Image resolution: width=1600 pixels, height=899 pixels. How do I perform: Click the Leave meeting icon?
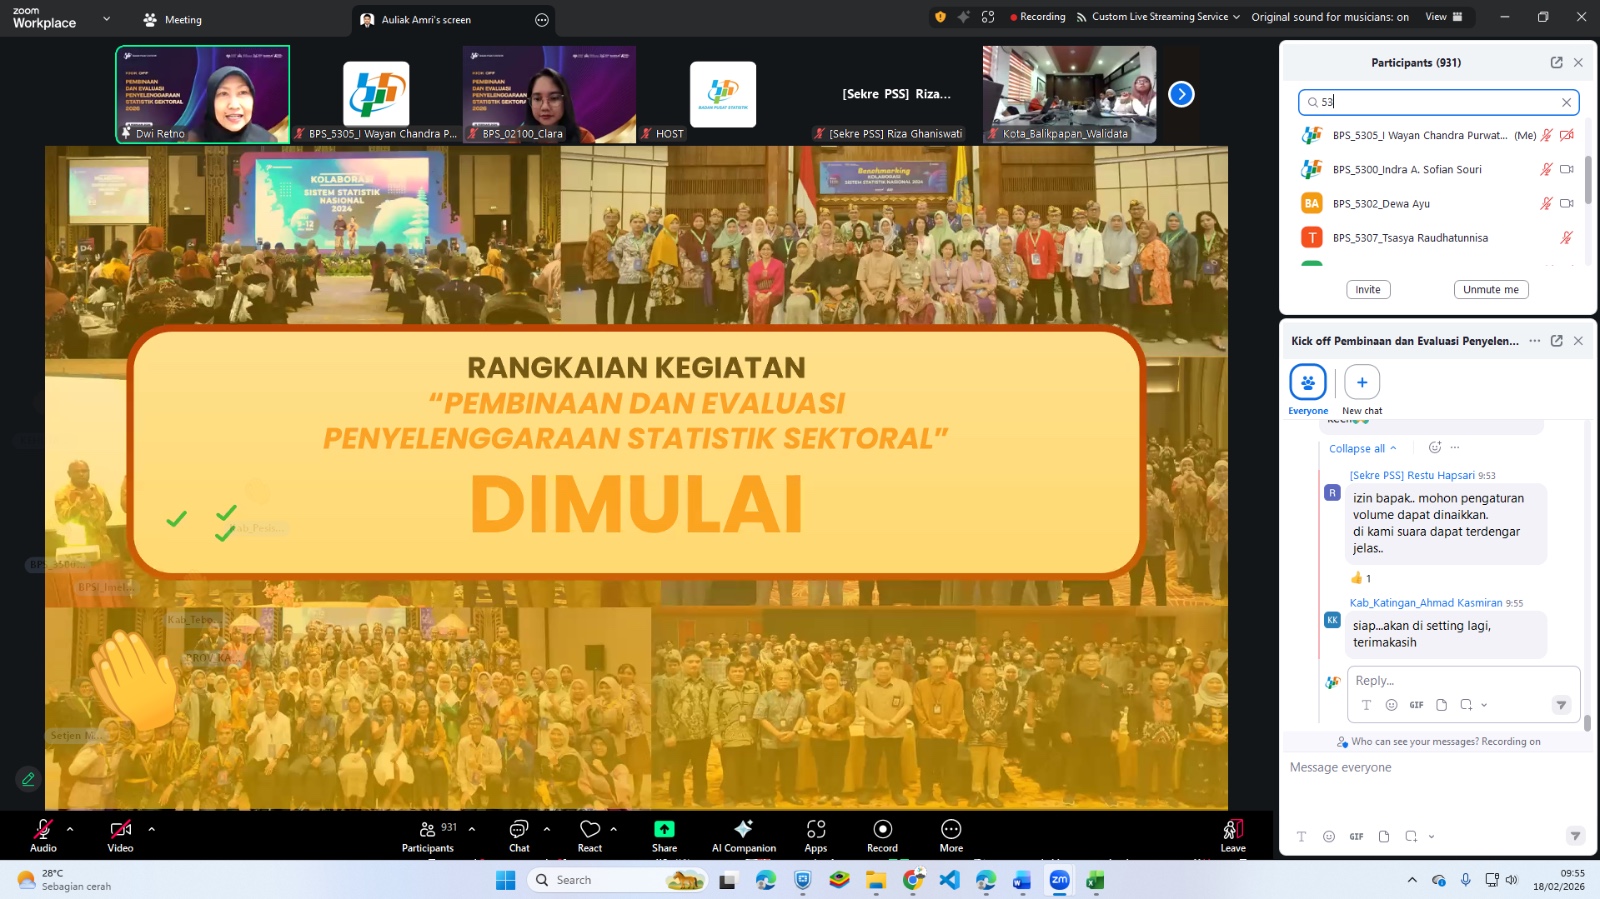pos(1233,835)
